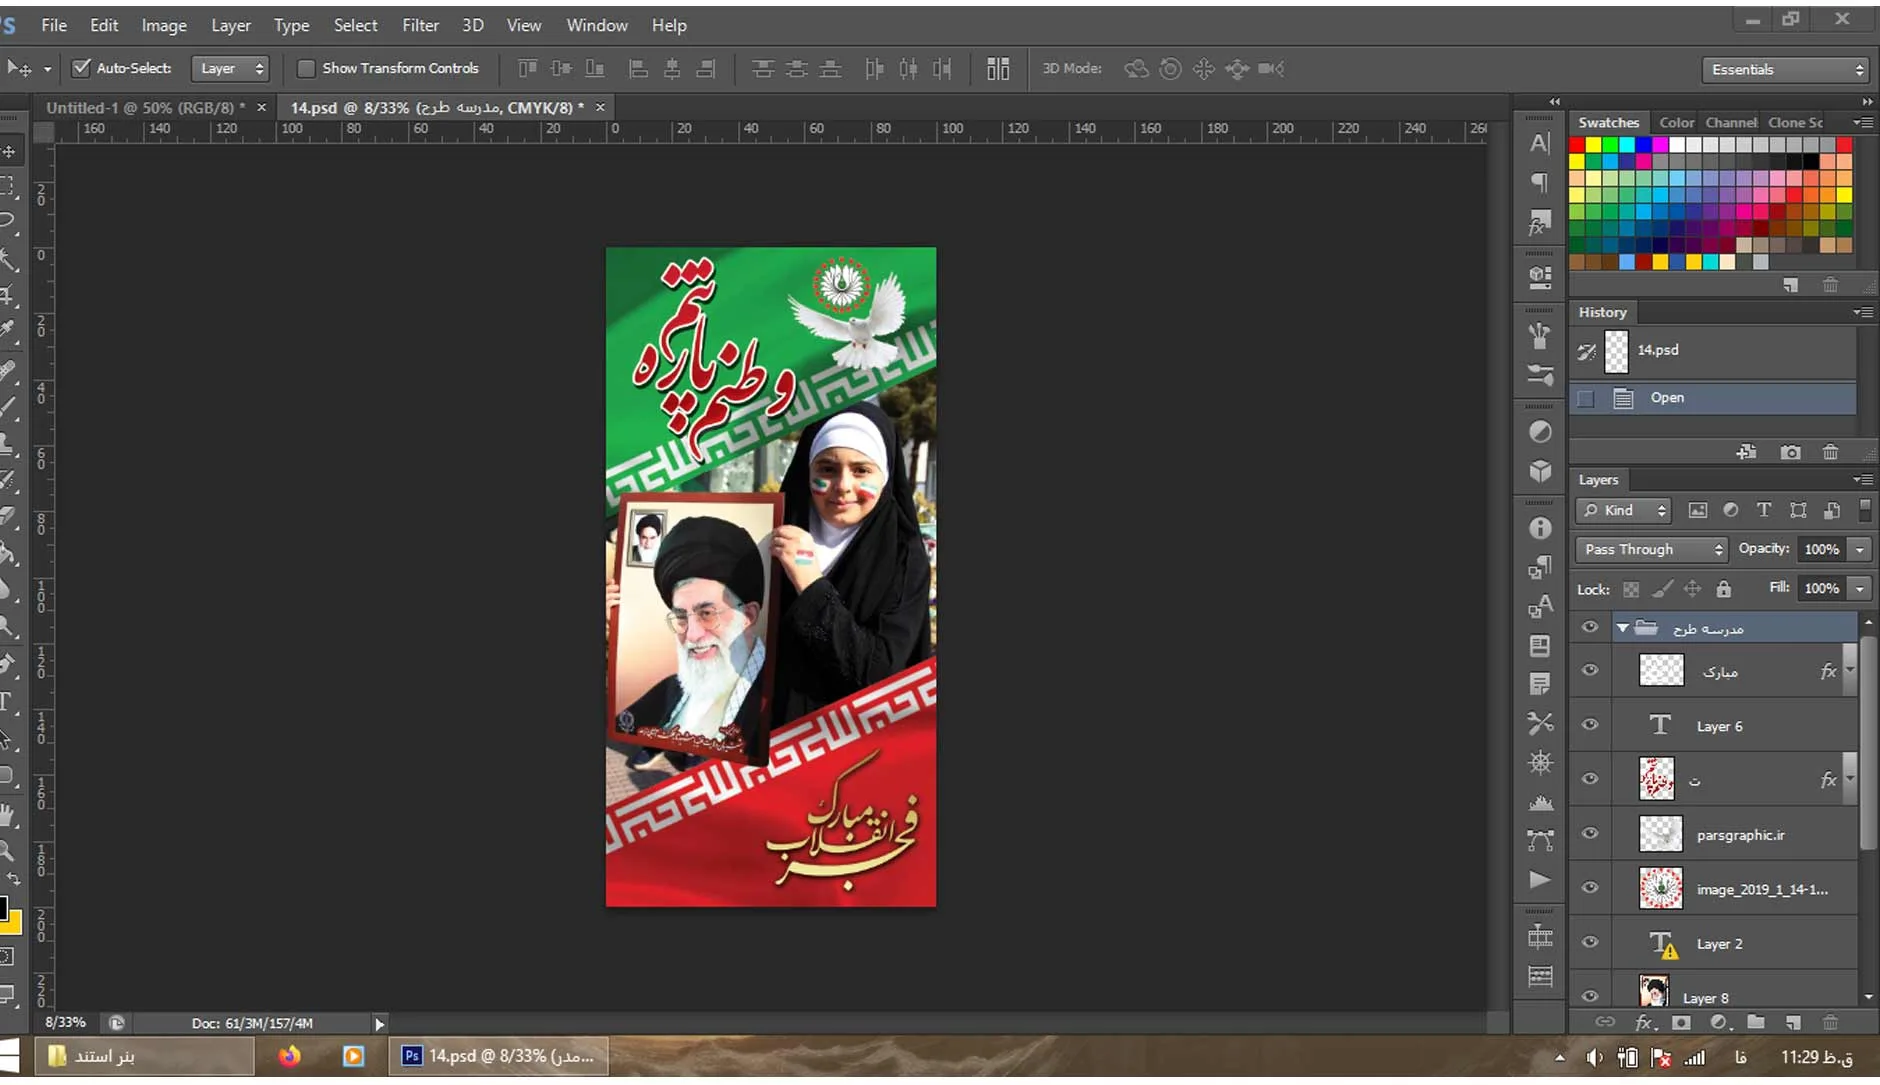
Task: Pick the red swatch in Swatches
Action: coord(1577,145)
